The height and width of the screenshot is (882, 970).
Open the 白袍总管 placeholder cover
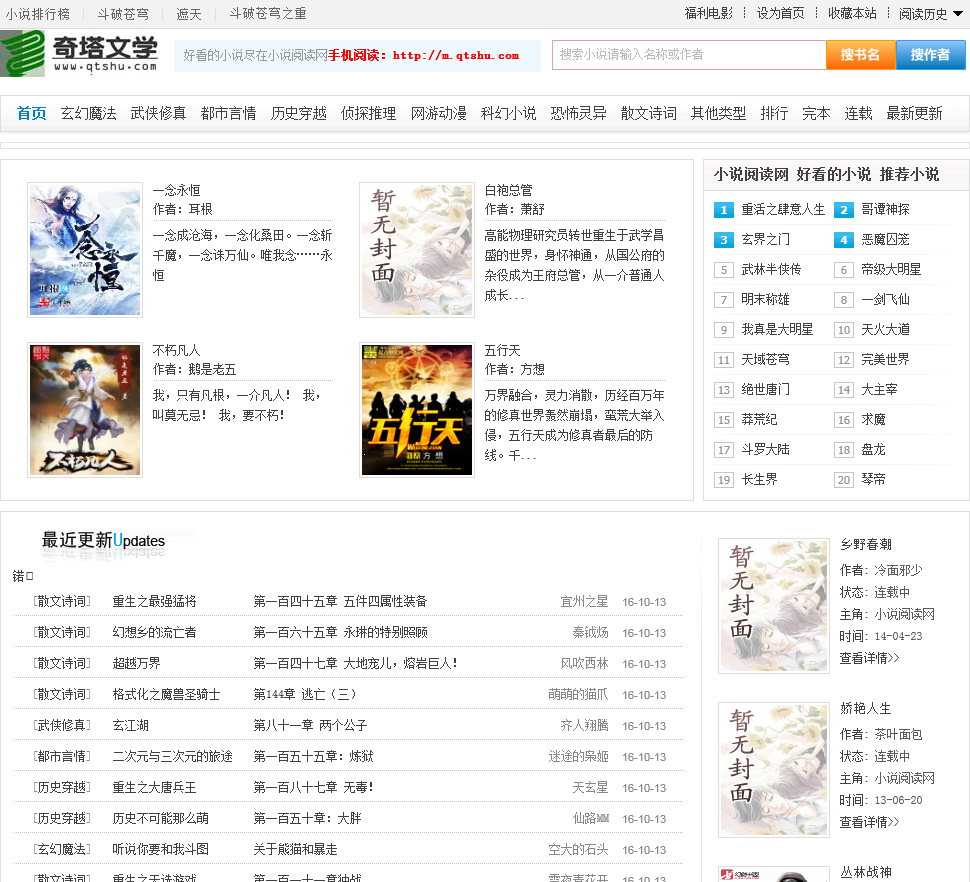click(417, 250)
